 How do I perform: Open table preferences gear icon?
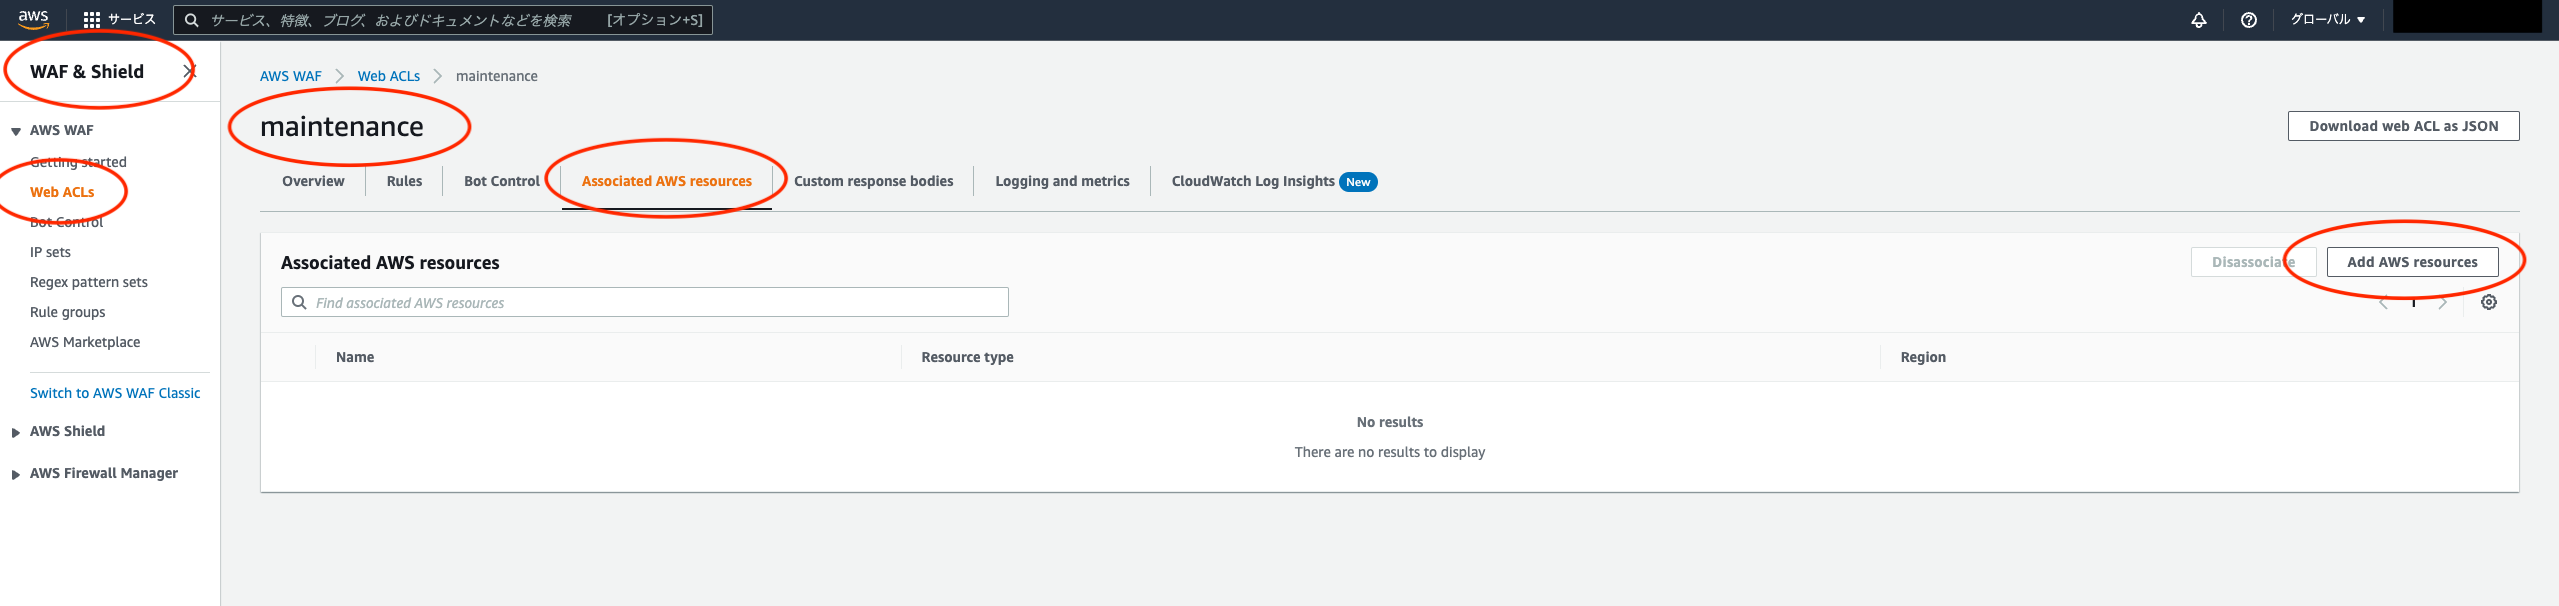point(2489,302)
